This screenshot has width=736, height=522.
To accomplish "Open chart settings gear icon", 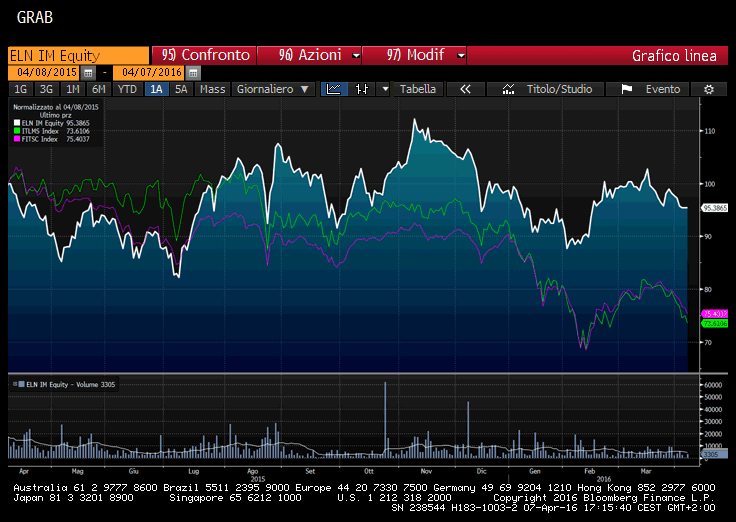I will click(x=709, y=89).
